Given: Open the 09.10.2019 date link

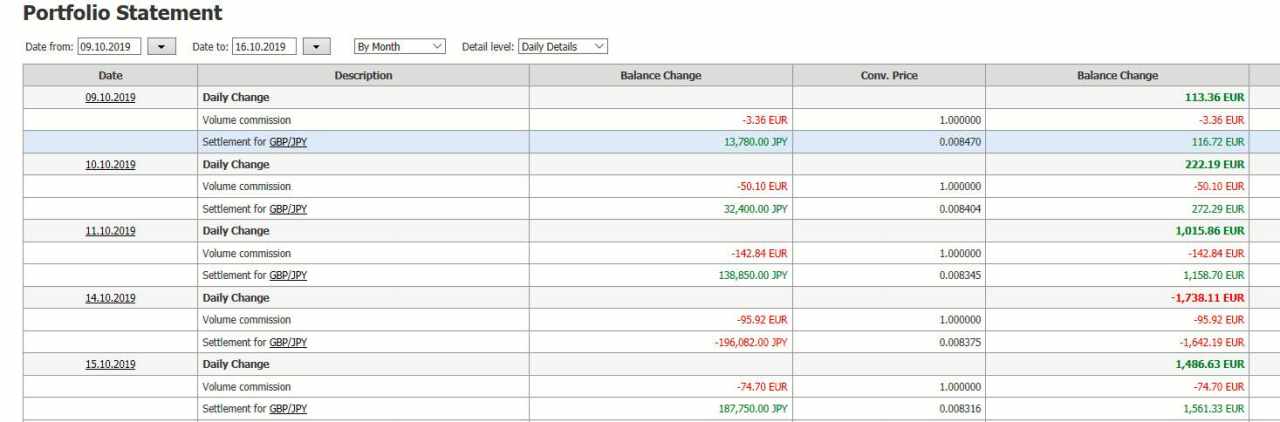Looking at the screenshot, I should (110, 98).
